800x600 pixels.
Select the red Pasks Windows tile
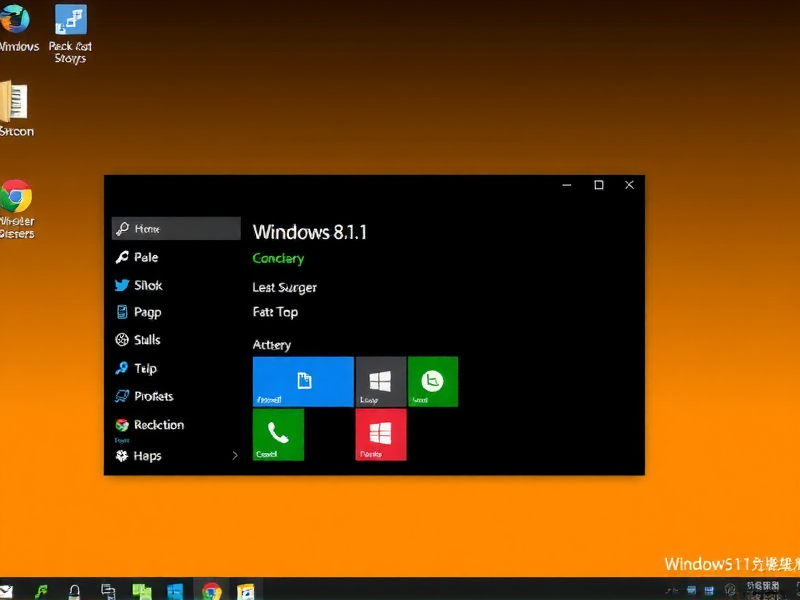coord(380,434)
